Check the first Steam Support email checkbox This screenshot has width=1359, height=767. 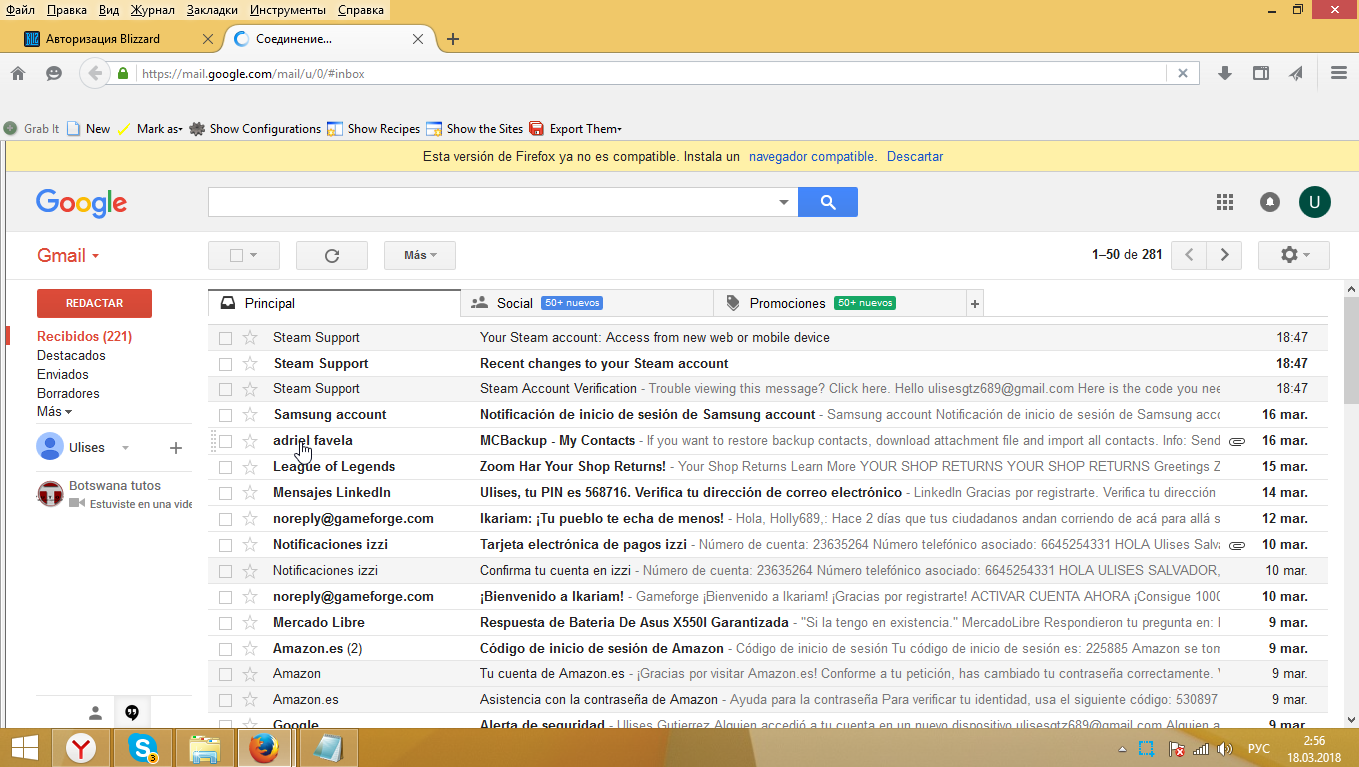225,338
